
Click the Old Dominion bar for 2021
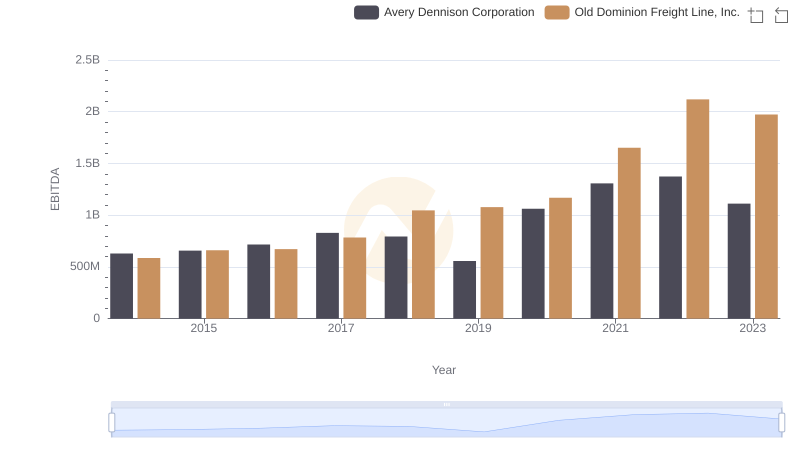629,233
